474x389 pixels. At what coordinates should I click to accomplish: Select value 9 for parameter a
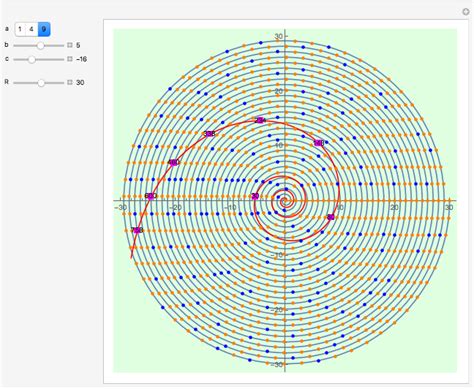coord(44,29)
